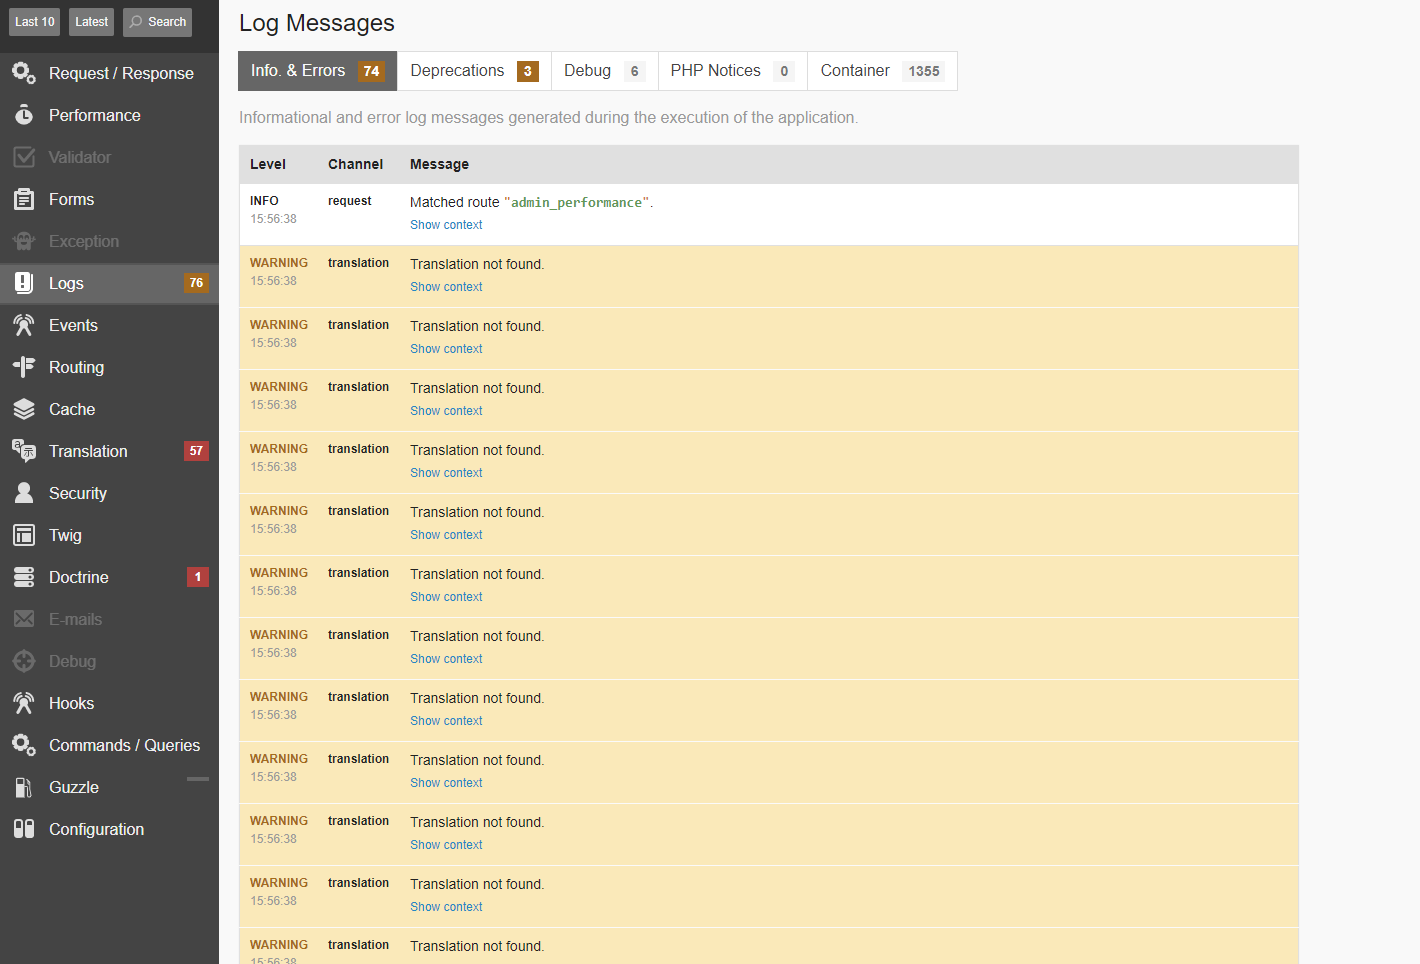The image size is (1420, 964).
Task: Show context for the admin_performance route message
Action: click(x=446, y=225)
